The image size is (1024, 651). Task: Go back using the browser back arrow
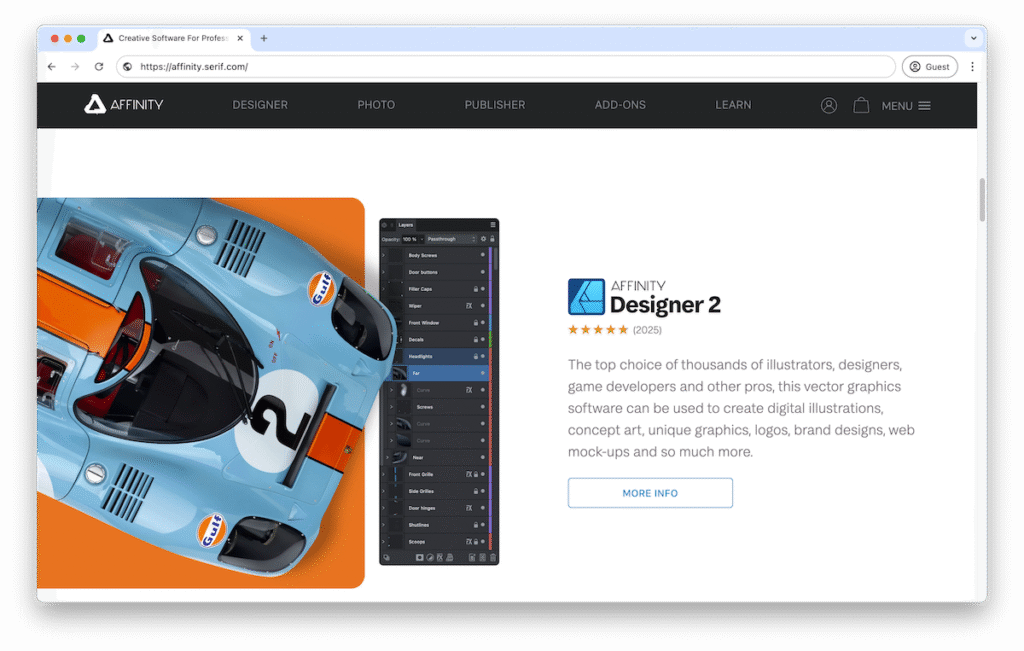point(52,67)
